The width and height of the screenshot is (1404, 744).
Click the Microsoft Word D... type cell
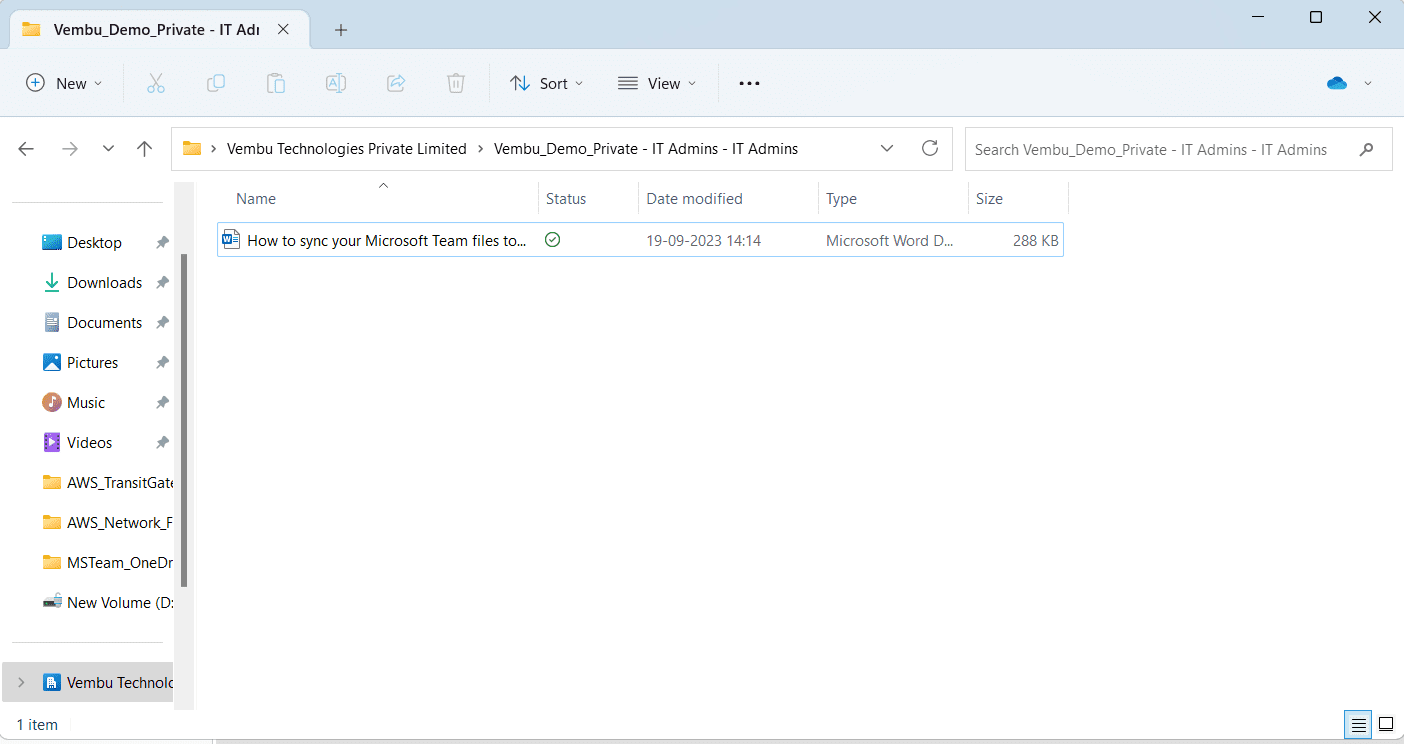coord(890,241)
